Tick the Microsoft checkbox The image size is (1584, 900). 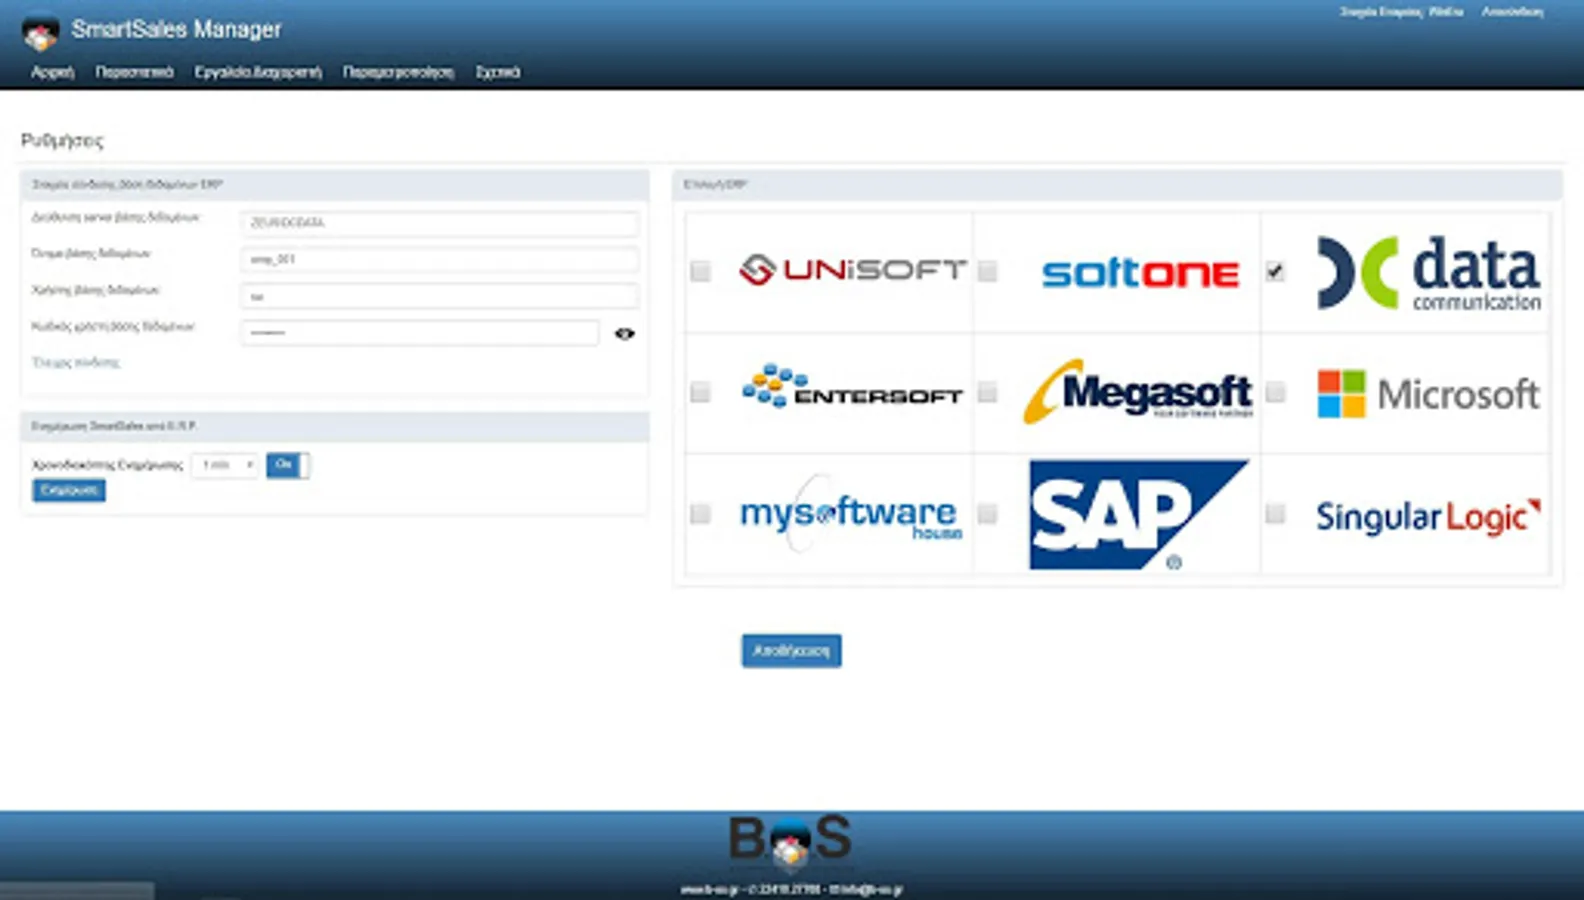click(1275, 392)
